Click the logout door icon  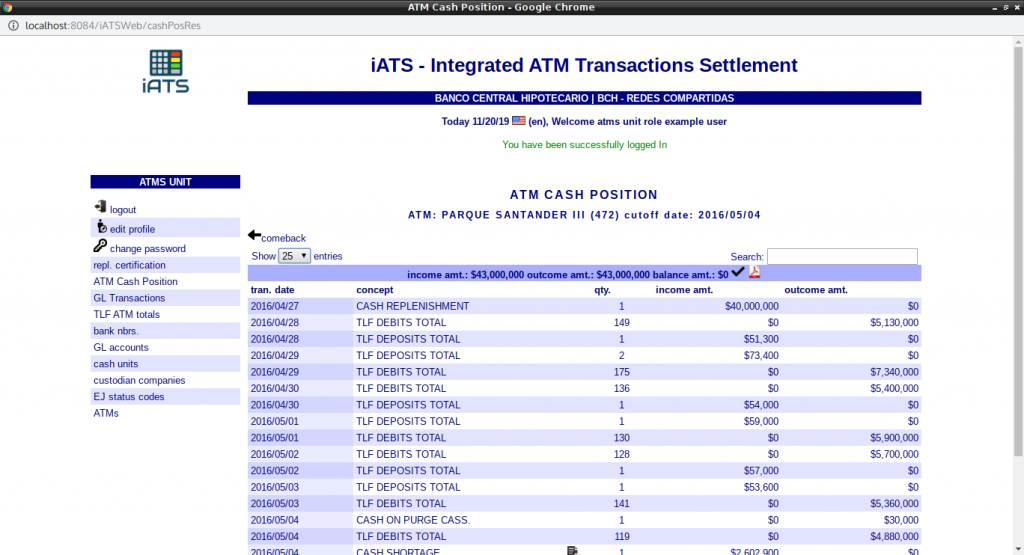click(100, 207)
